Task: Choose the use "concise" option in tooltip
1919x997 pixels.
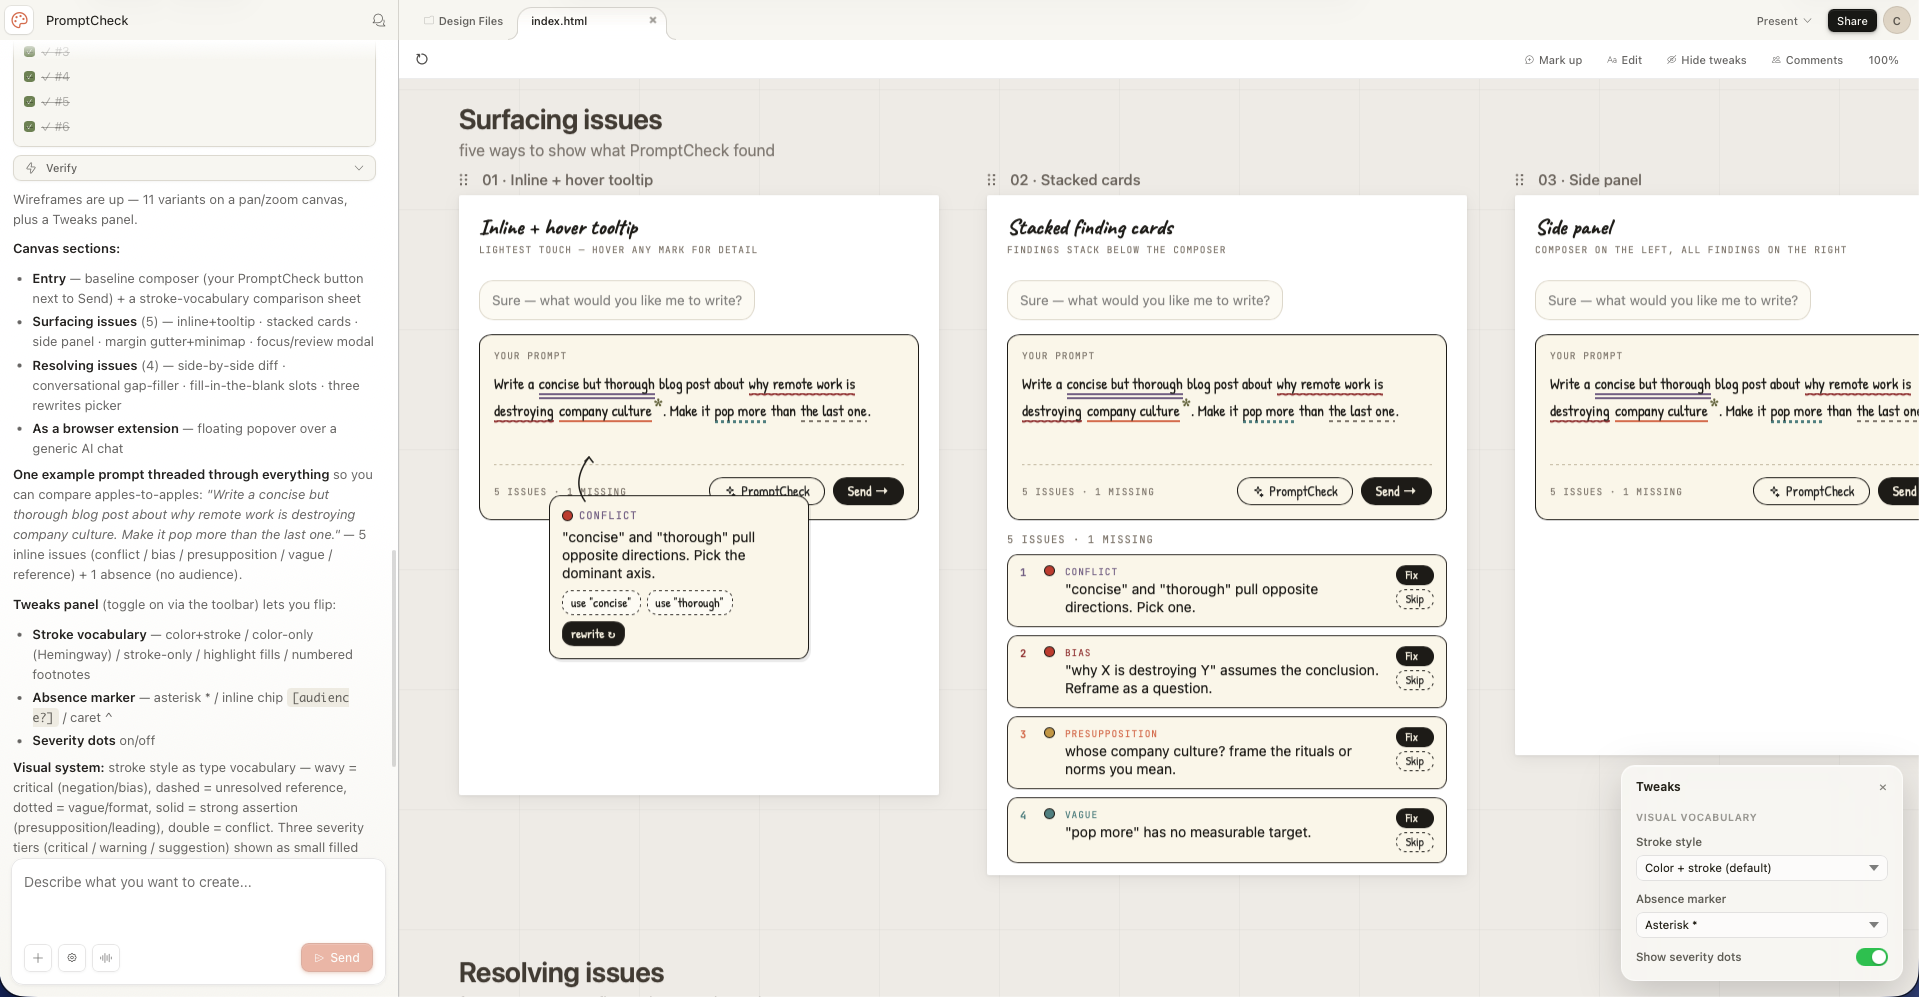Action: (x=601, y=603)
